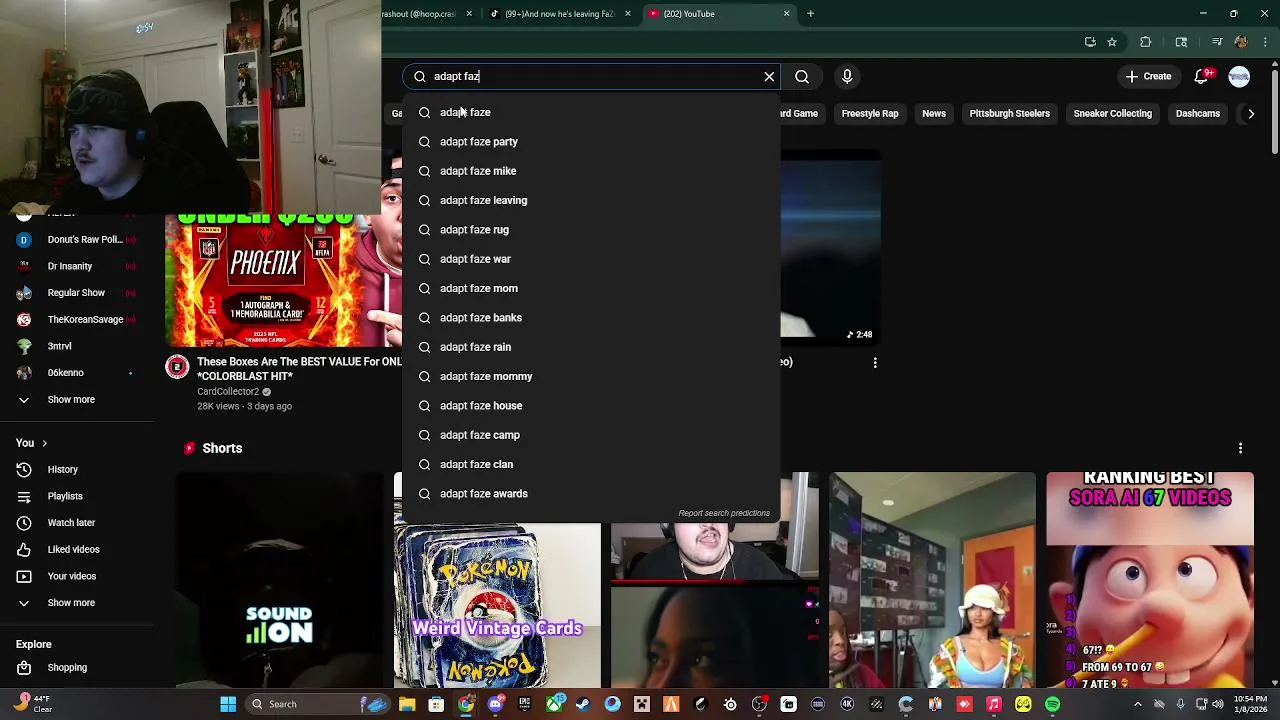Screen dimensions: 1280x720
Task: Select the "Pittsburgh Steelers" chip
Action: pyautogui.click(x=1009, y=114)
